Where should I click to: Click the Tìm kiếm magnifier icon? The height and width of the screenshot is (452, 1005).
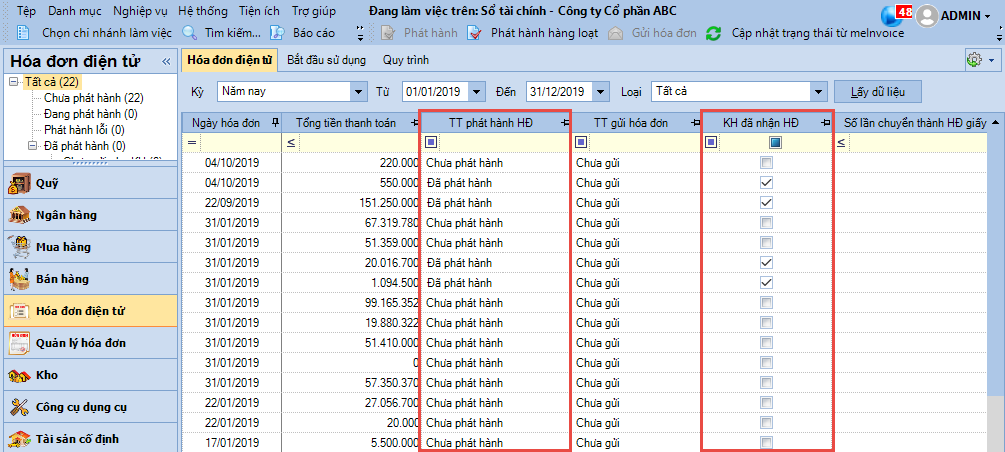coord(188,33)
